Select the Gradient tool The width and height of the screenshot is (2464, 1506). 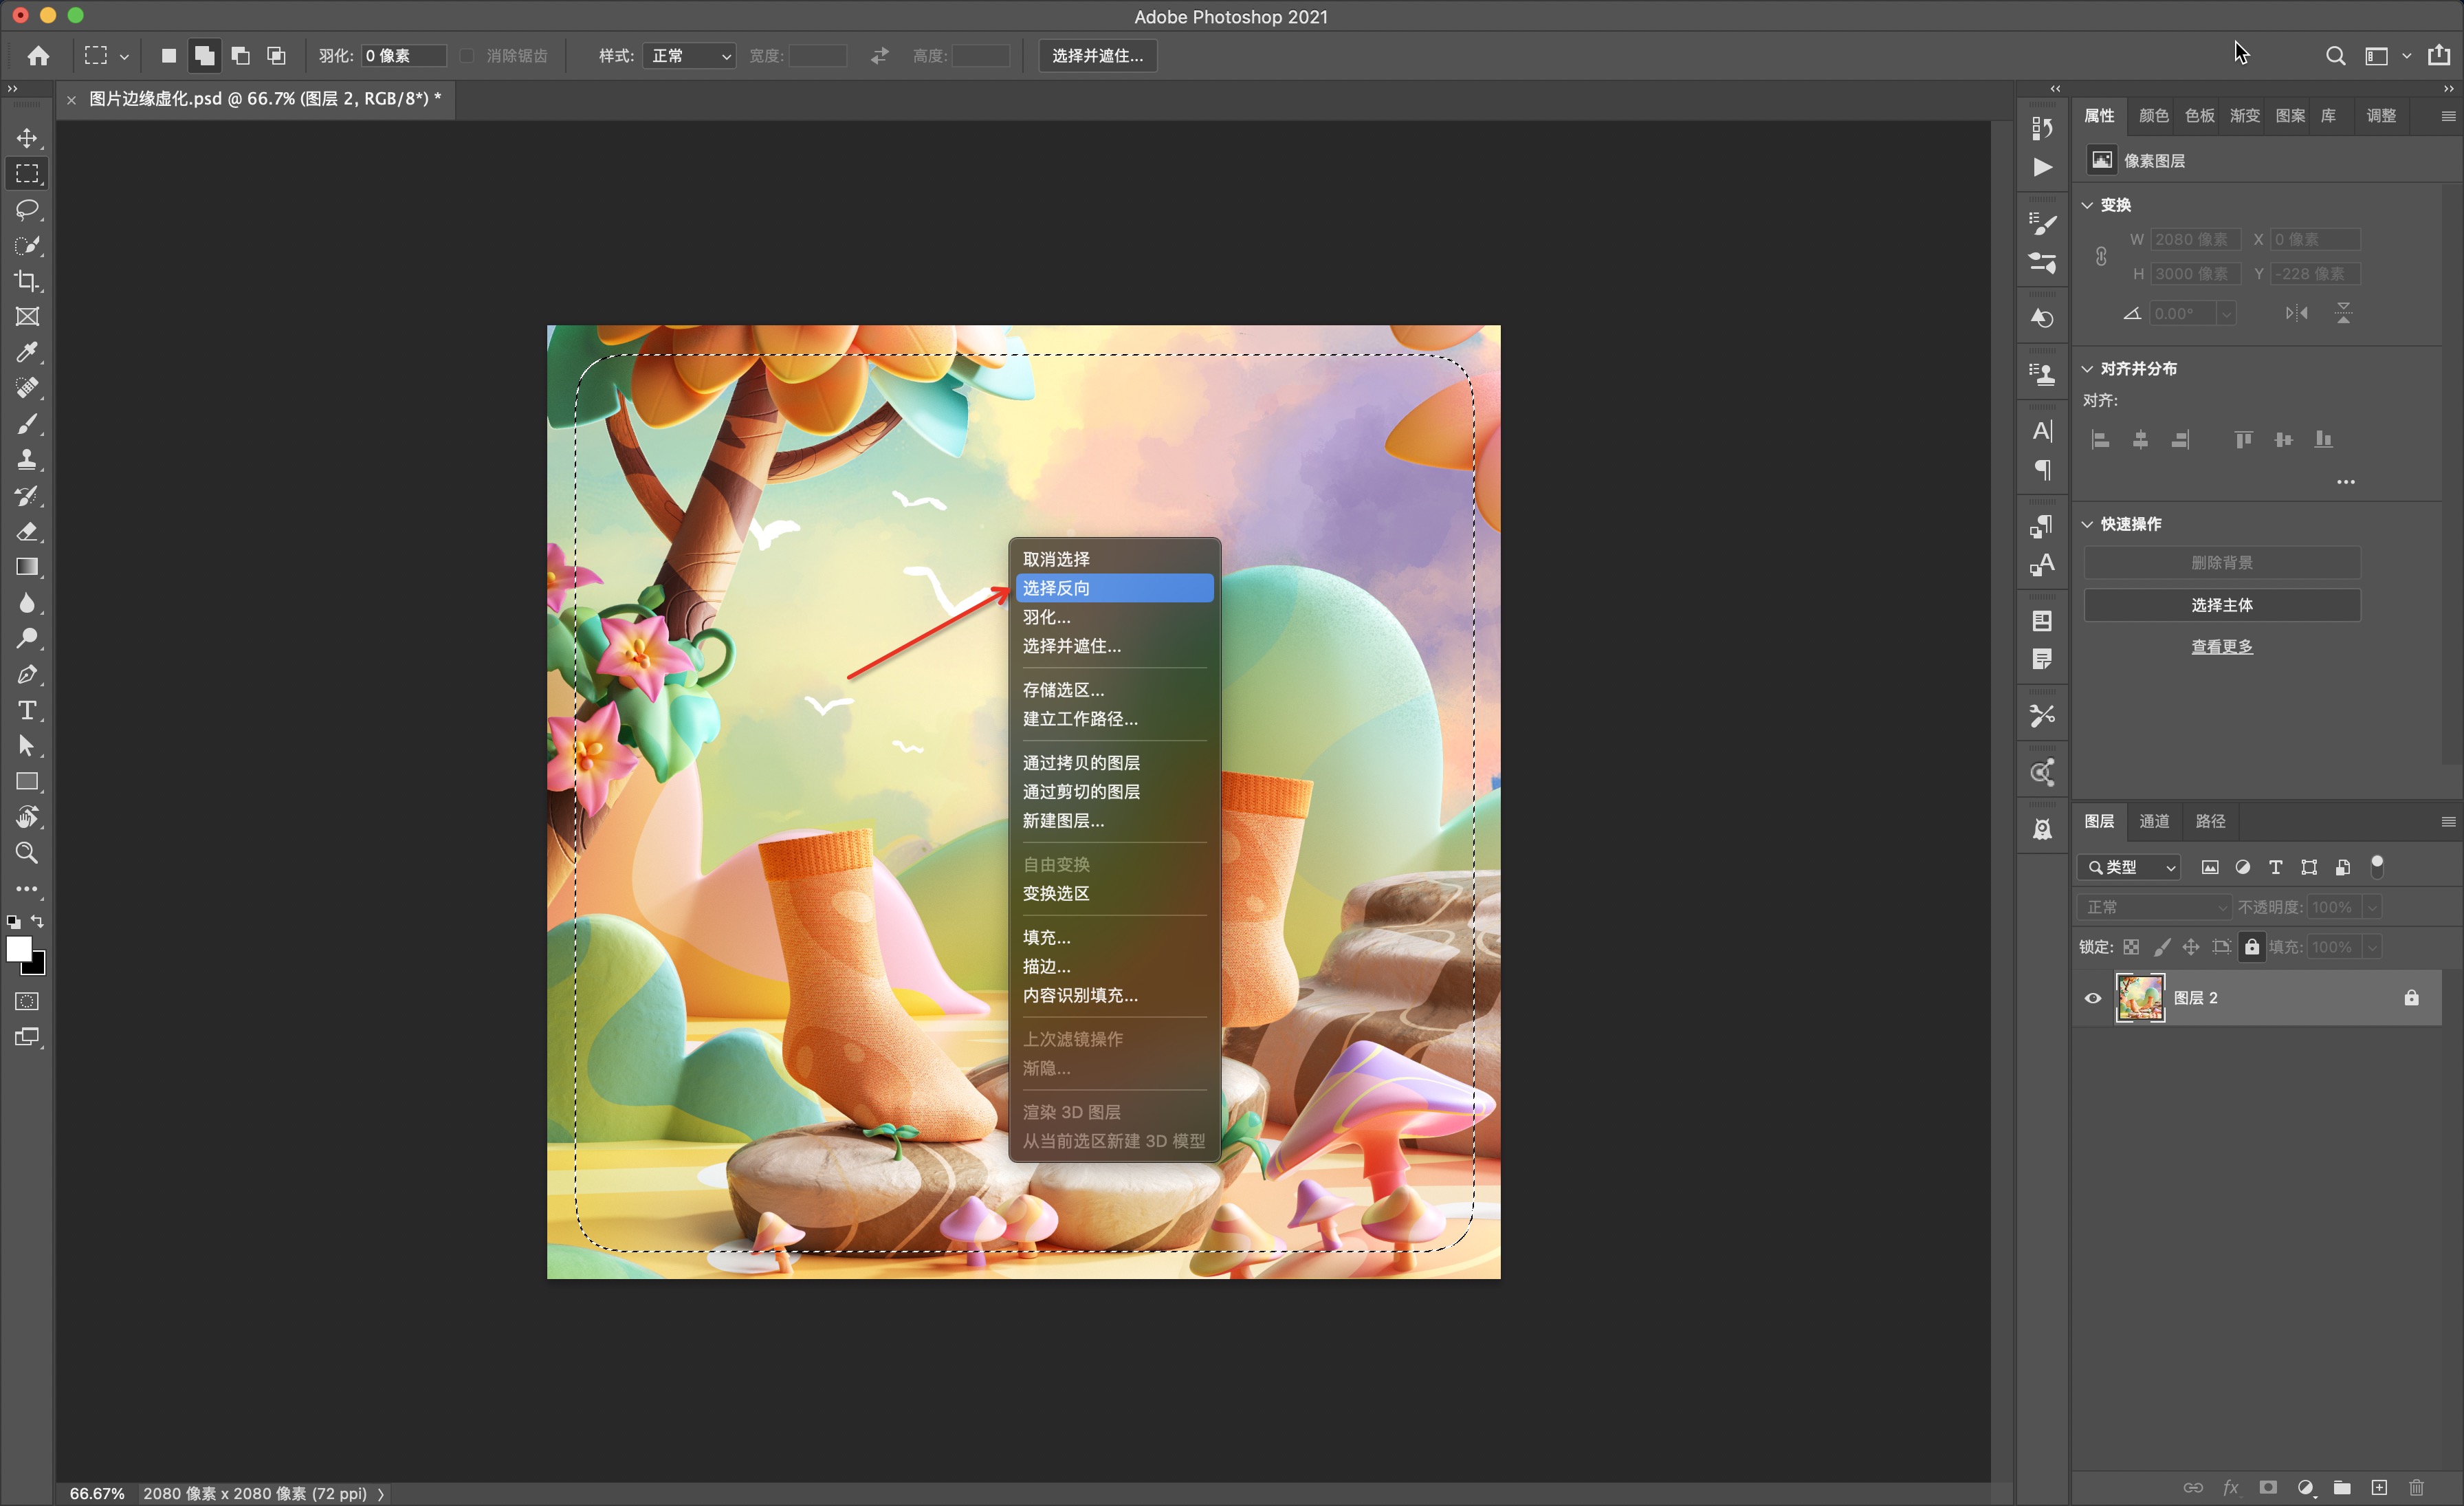click(x=27, y=567)
